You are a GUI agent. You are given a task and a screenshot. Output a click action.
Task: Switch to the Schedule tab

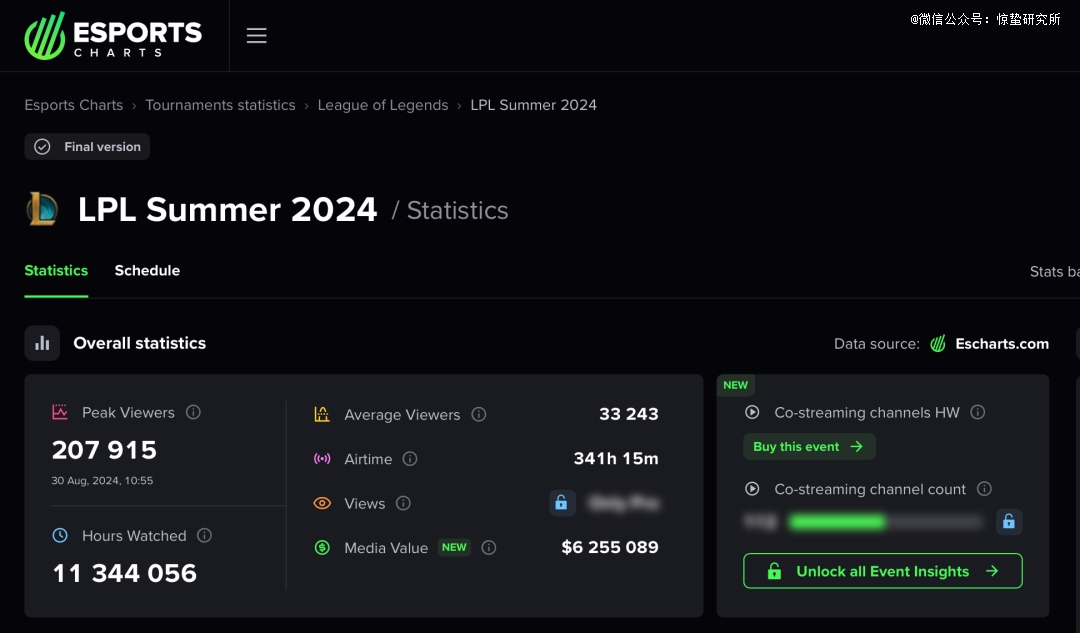pos(147,271)
